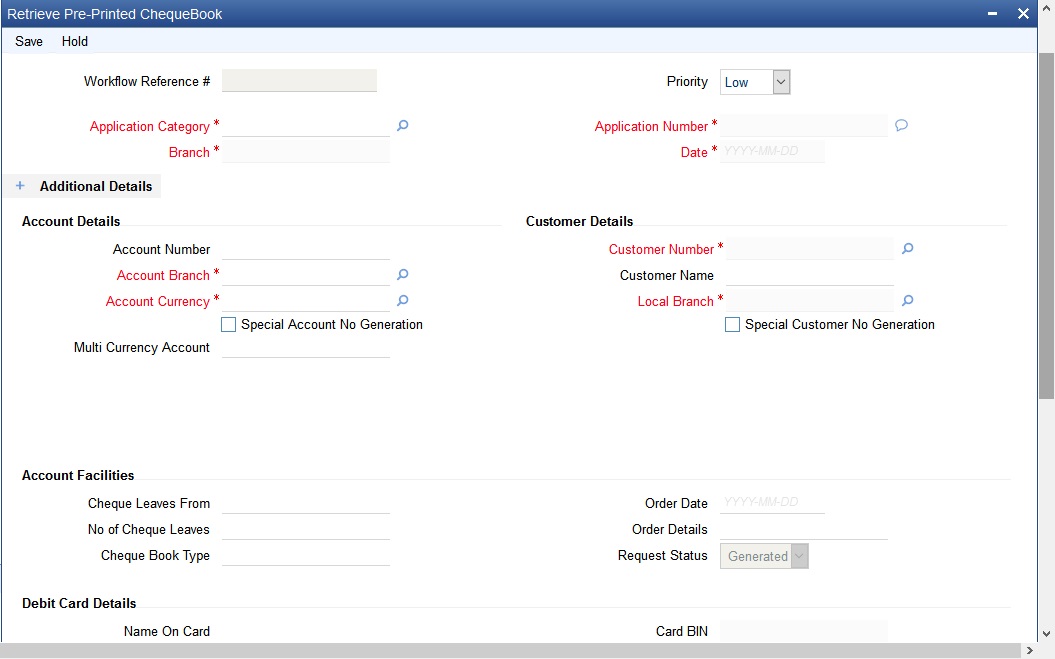
Task: Click Save in the toolbar
Action: (x=29, y=41)
